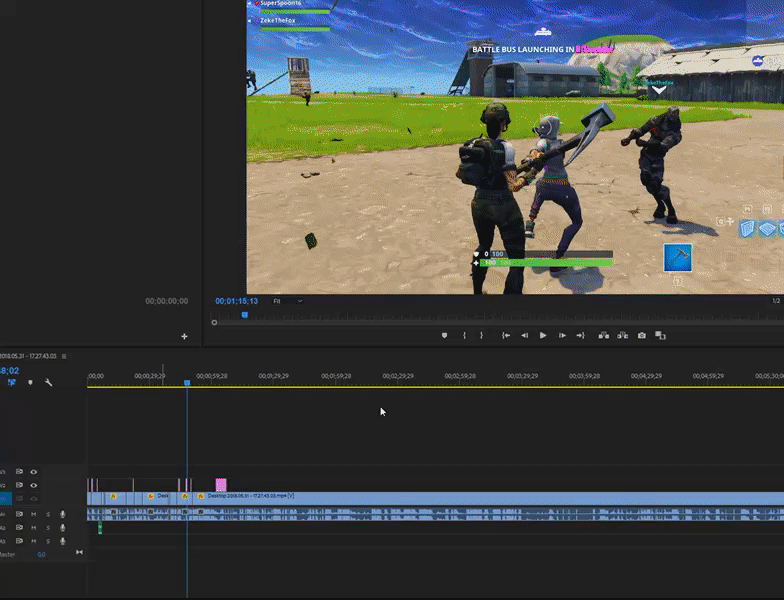Toggle sync lock on video track V3
This screenshot has width=784, height=600.
point(19,472)
